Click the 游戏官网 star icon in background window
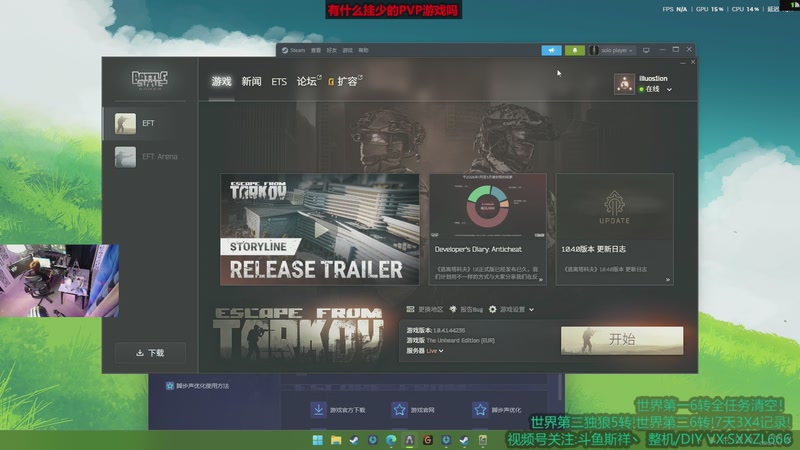 399,410
